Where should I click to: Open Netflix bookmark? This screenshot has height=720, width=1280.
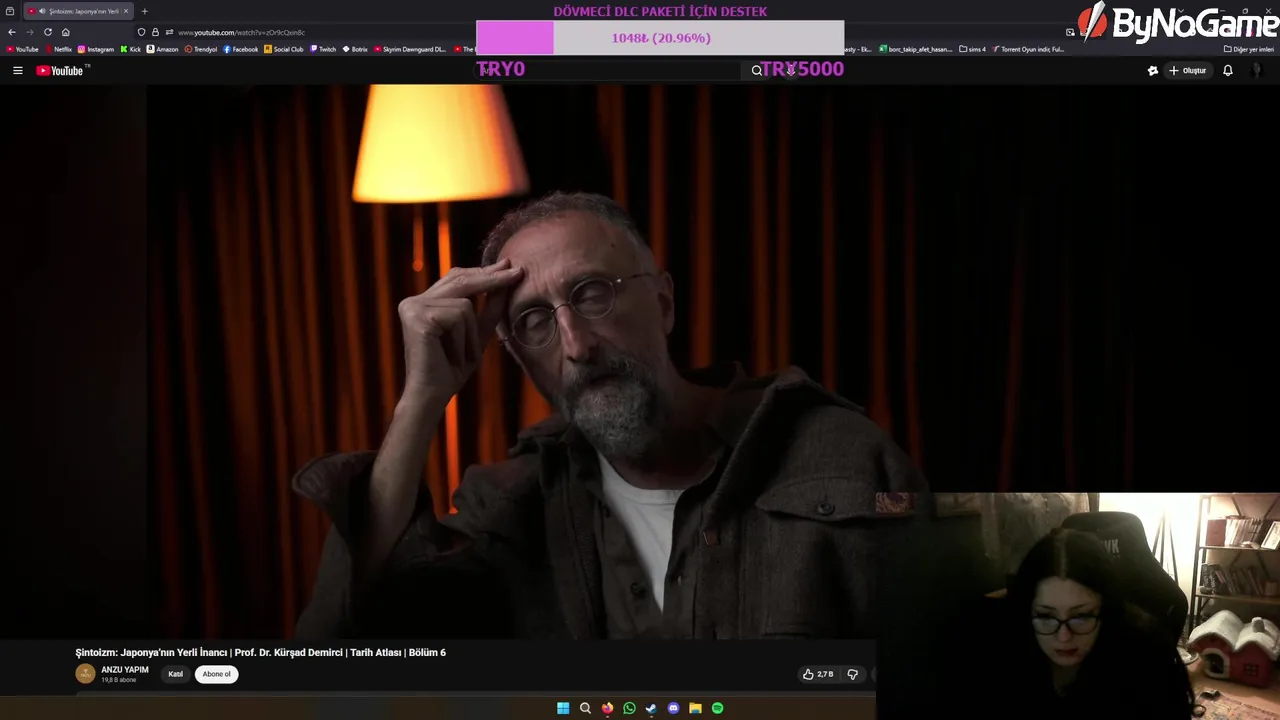click(58, 49)
